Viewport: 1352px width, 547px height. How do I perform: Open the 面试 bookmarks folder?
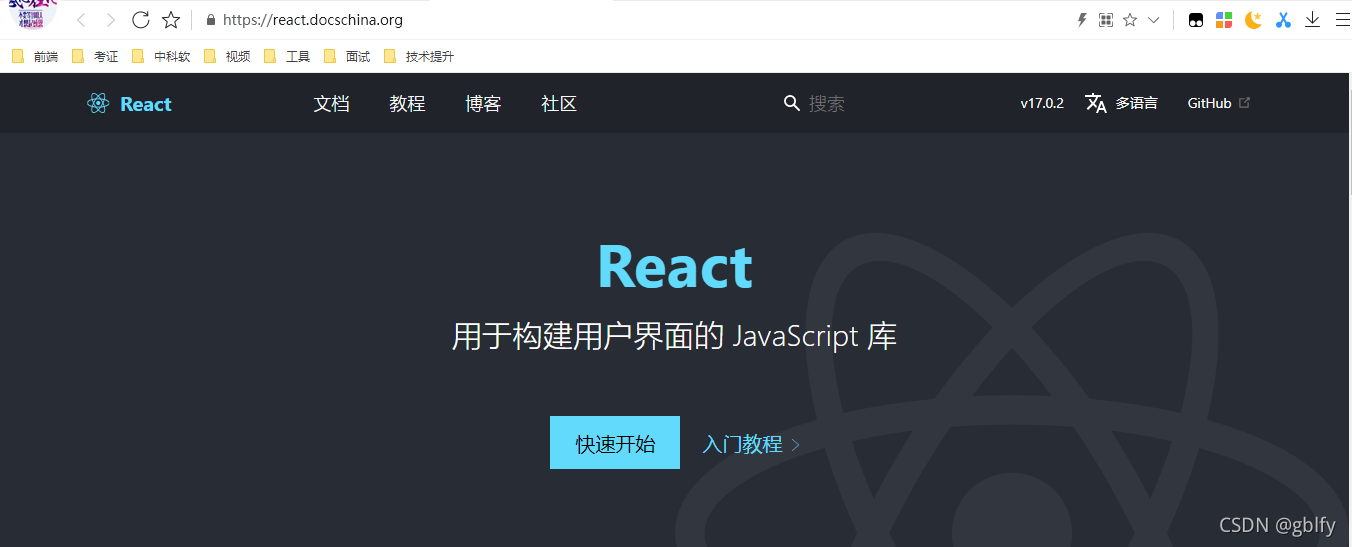pyautogui.click(x=347, y=57)
